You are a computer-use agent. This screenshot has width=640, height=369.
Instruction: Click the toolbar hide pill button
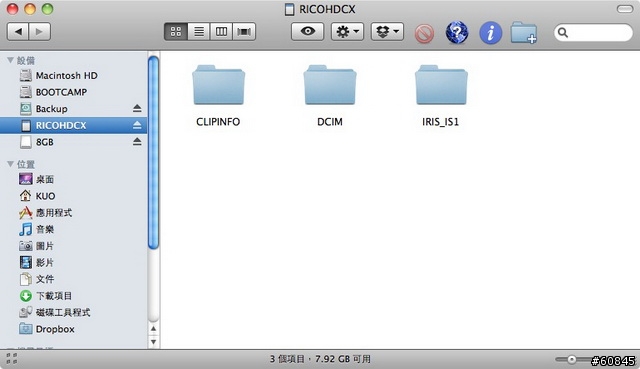point(624,9)
